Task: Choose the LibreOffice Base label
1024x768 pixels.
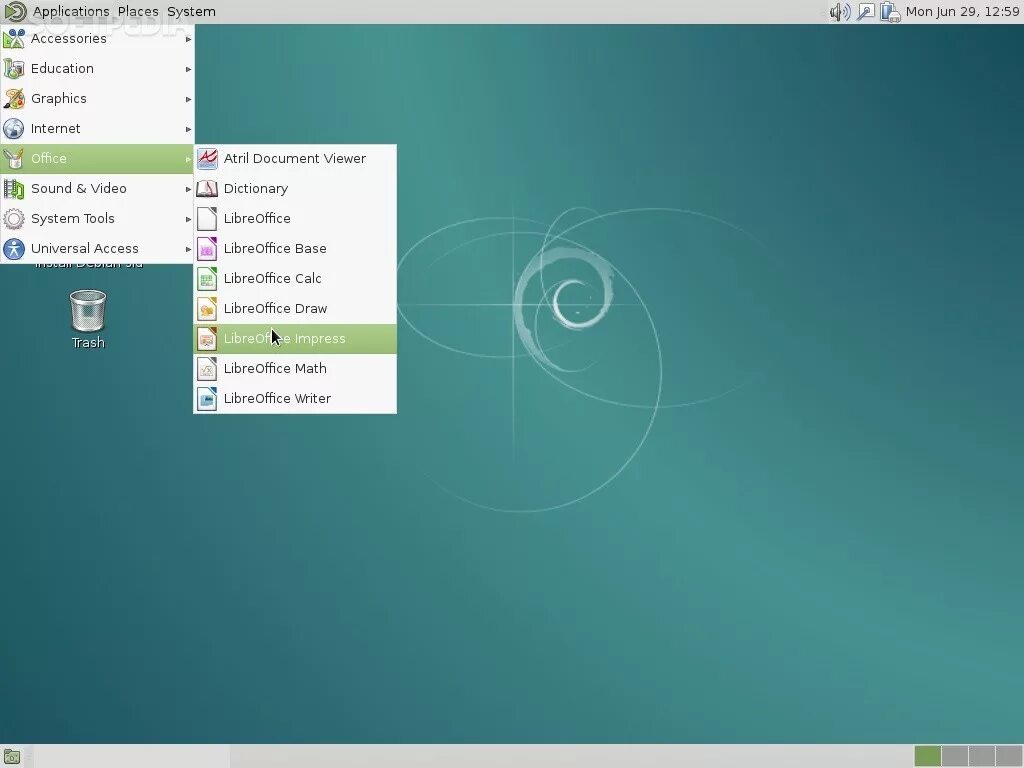Action: click(275, 249)
